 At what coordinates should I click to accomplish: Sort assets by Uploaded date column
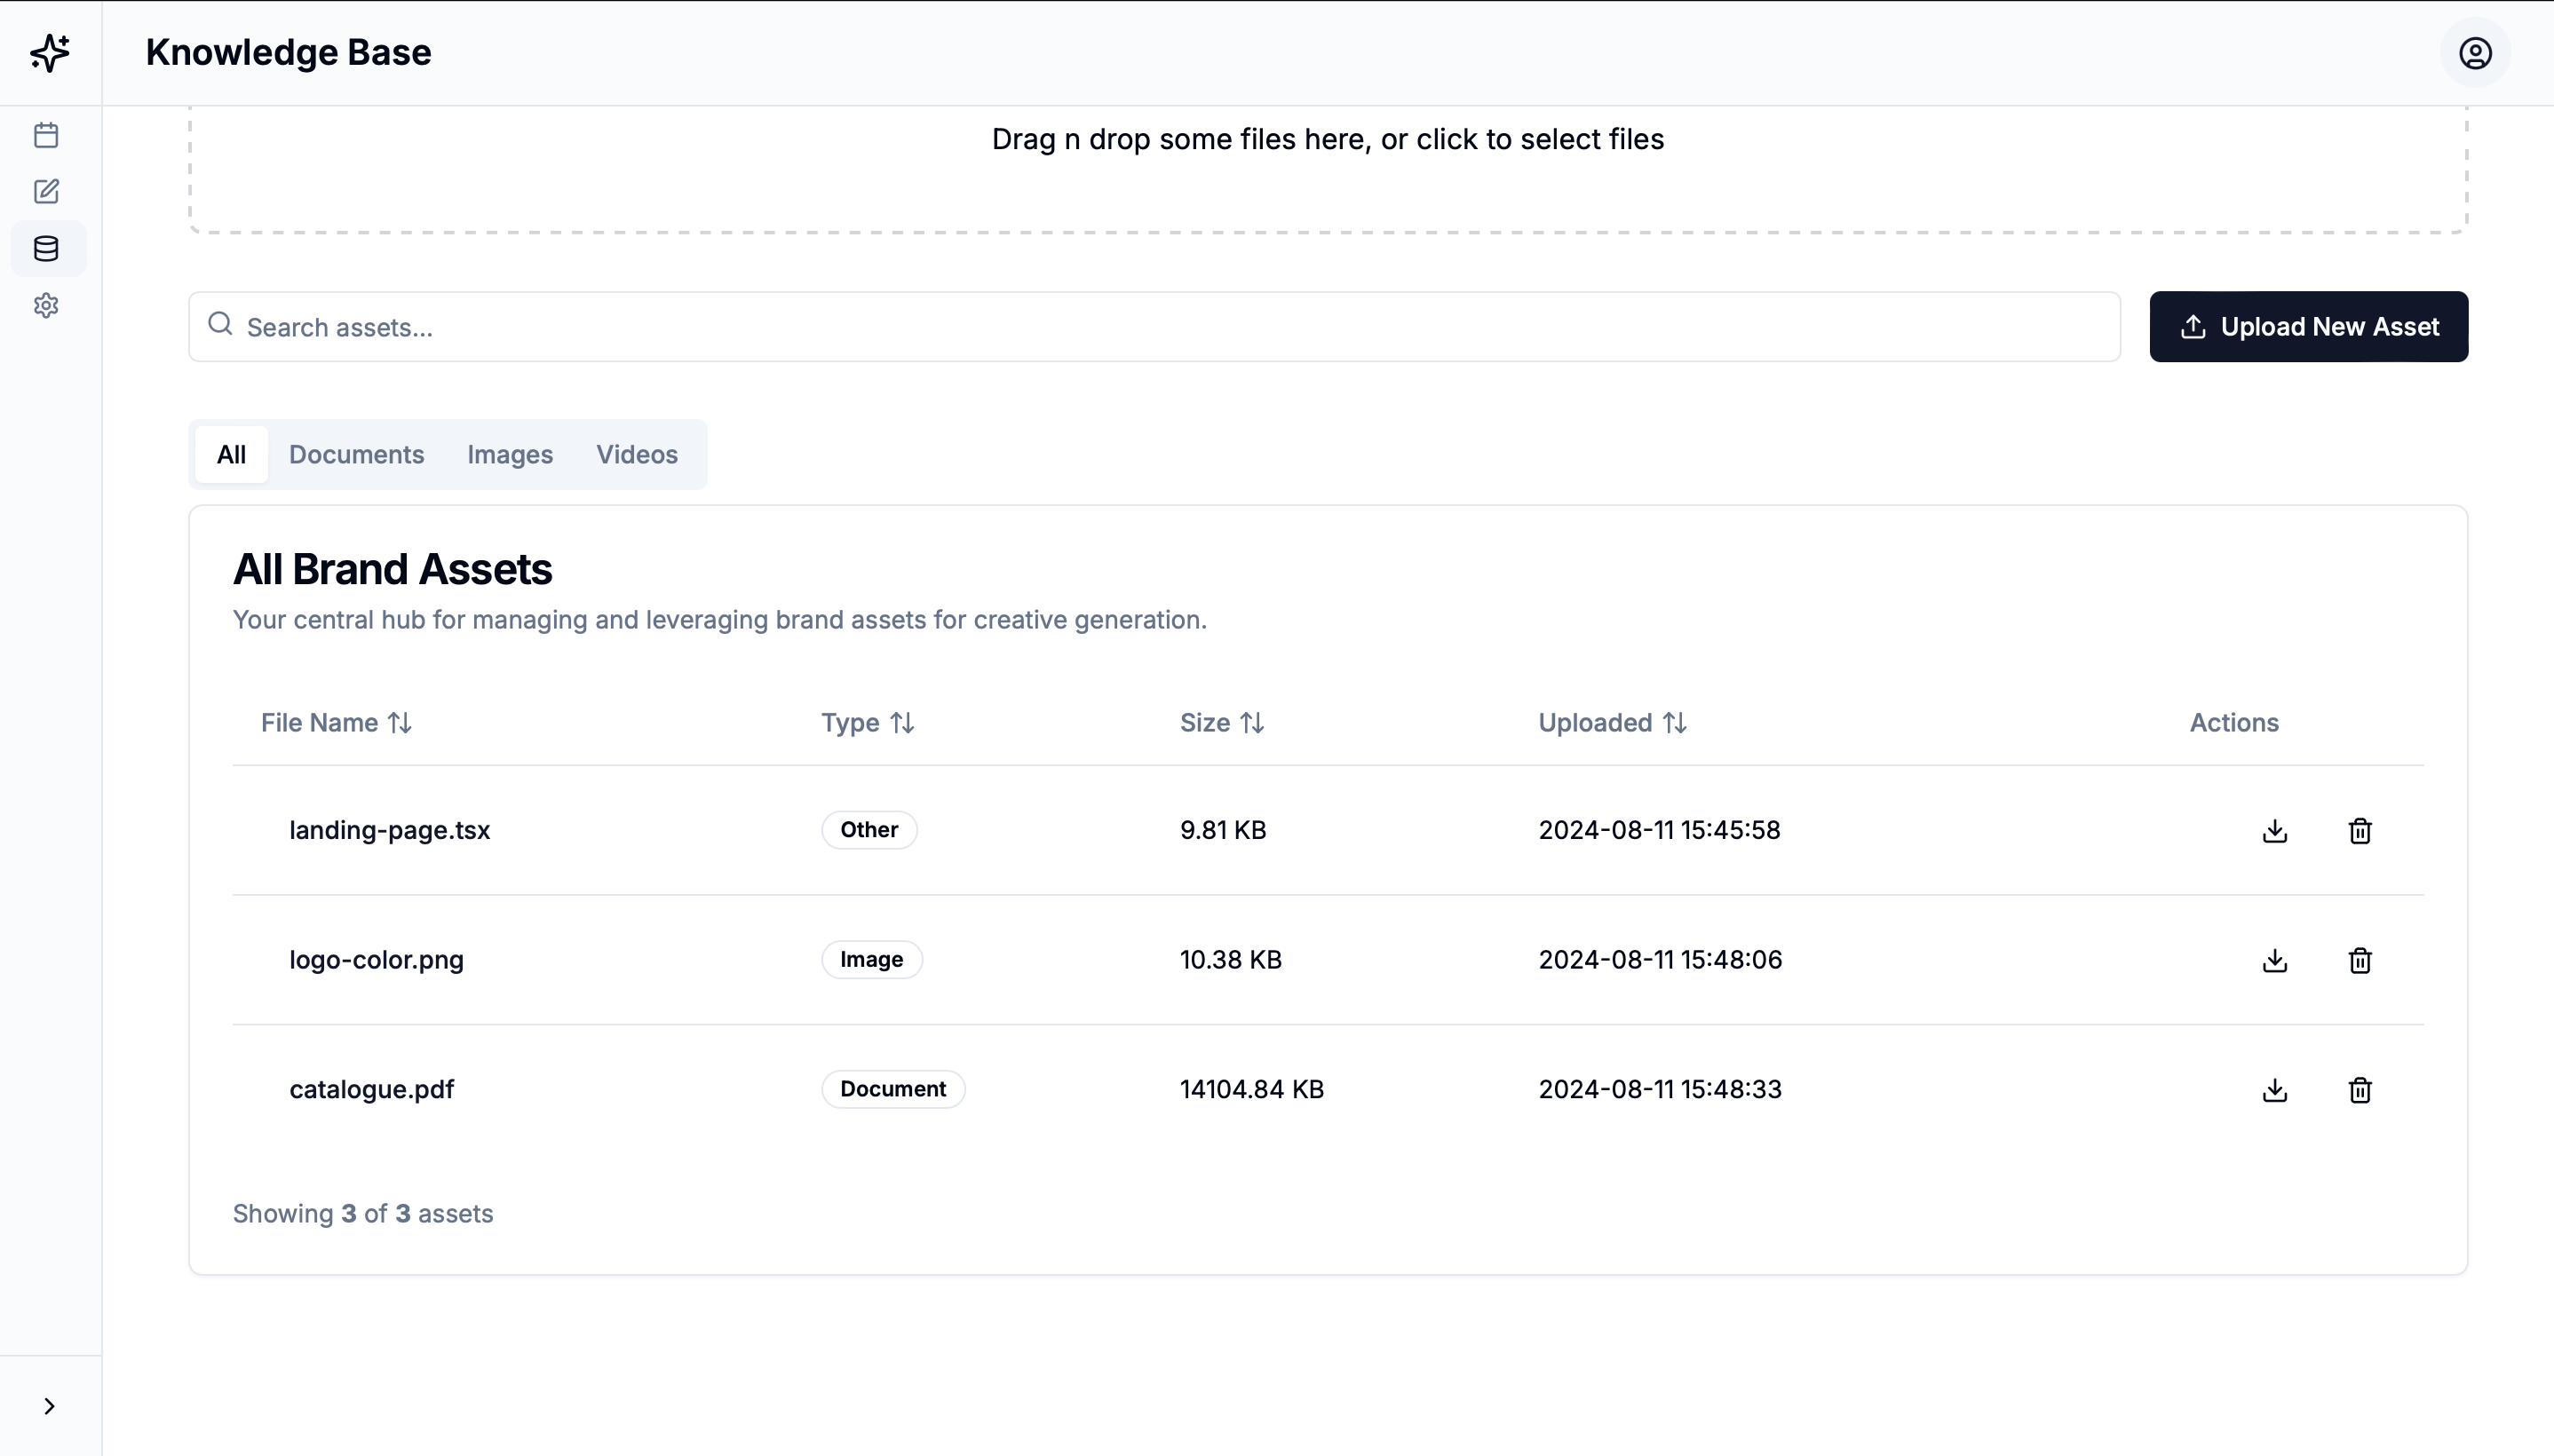(x=1612, y=723)
